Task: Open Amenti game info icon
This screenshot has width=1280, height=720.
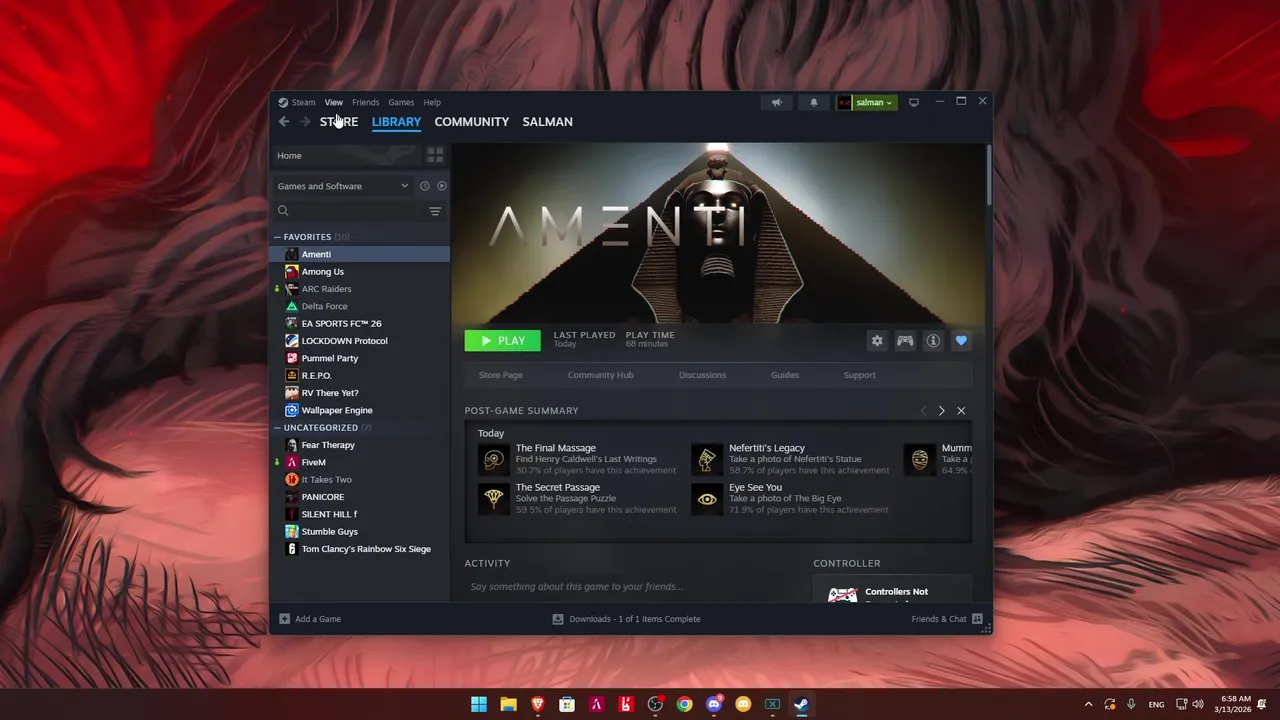Action: pos(933,341)
